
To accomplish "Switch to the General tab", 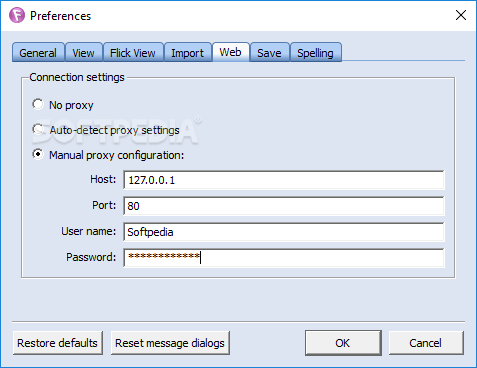I will (38, 53).
